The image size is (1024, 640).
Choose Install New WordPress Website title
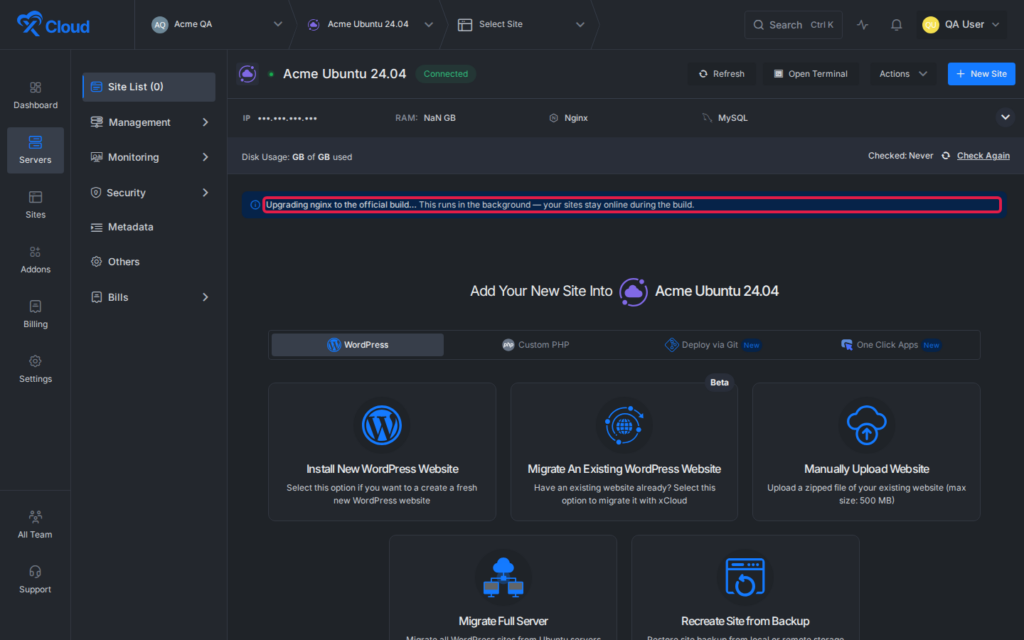click(x=382, y=469)
